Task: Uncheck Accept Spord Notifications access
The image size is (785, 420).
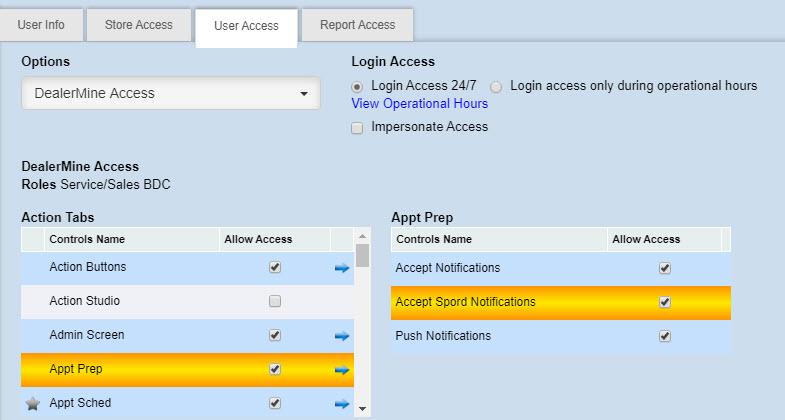Action: pyautogui.click(x=665, y=302)
